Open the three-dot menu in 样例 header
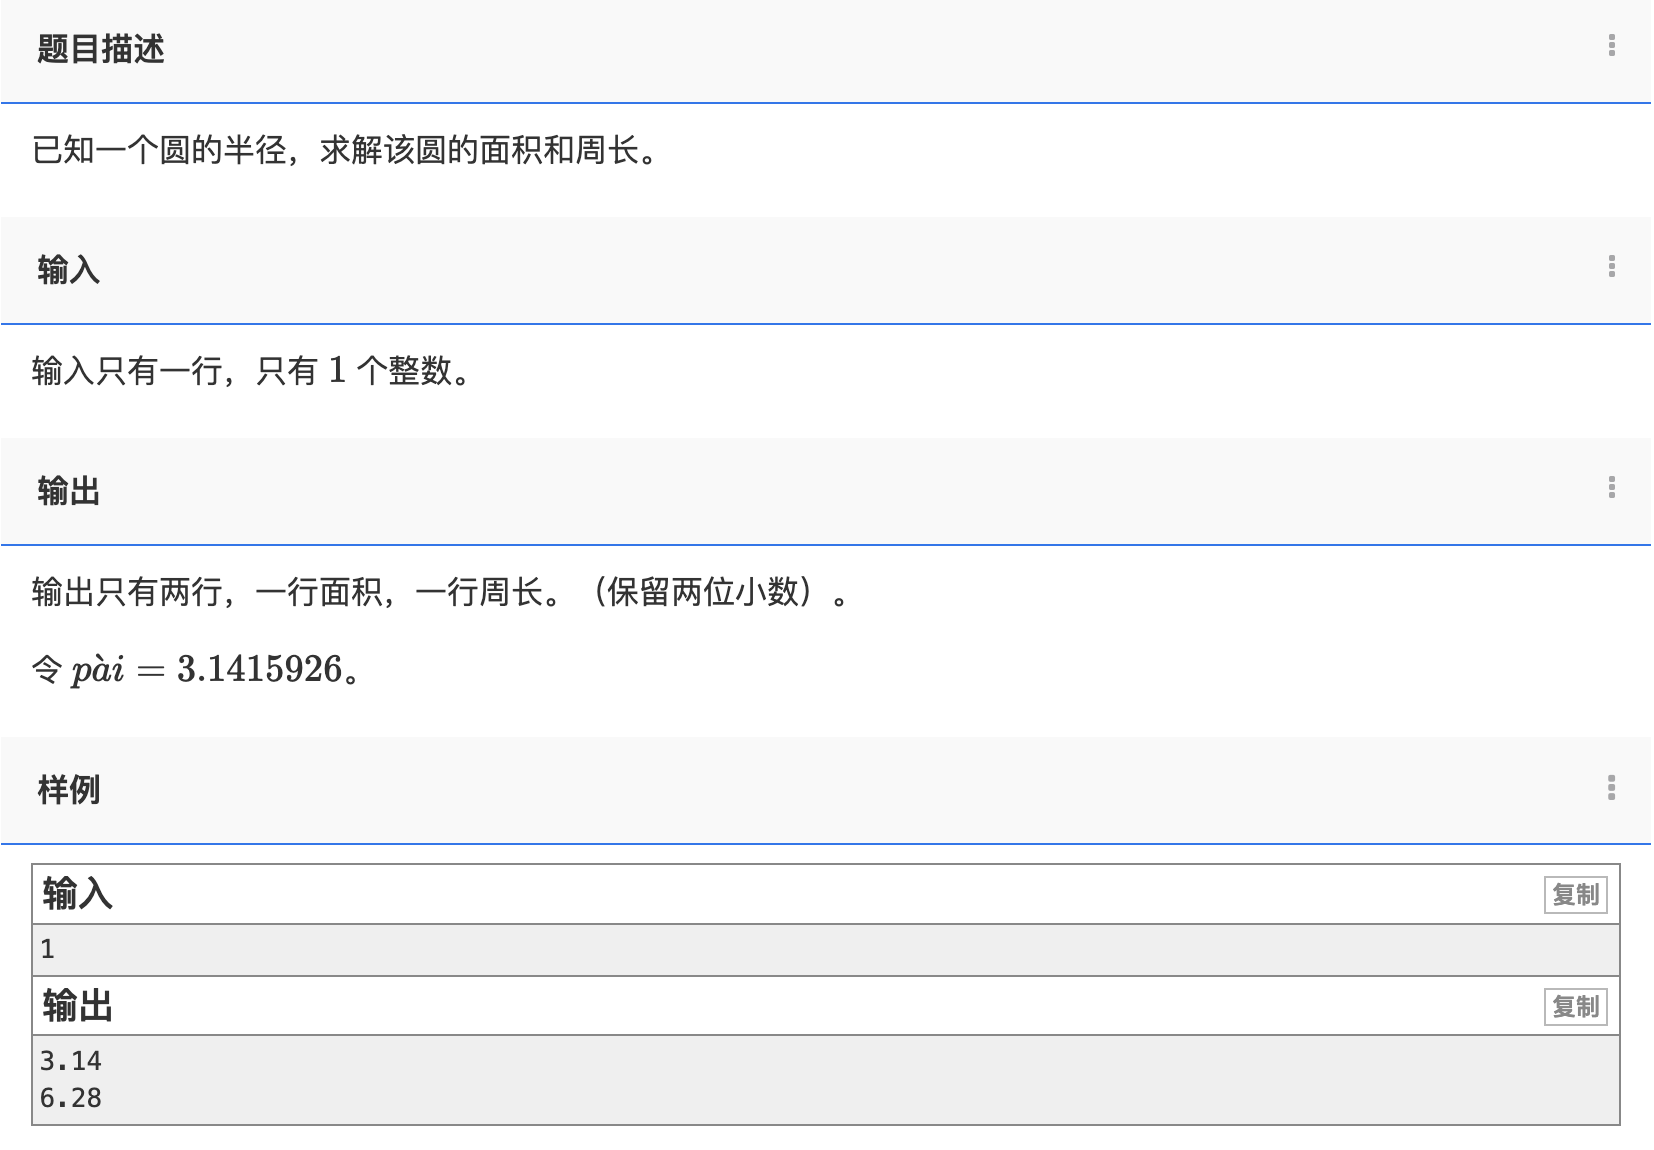This screenshot has width=1654, height=1150. tap(1611, 788)
